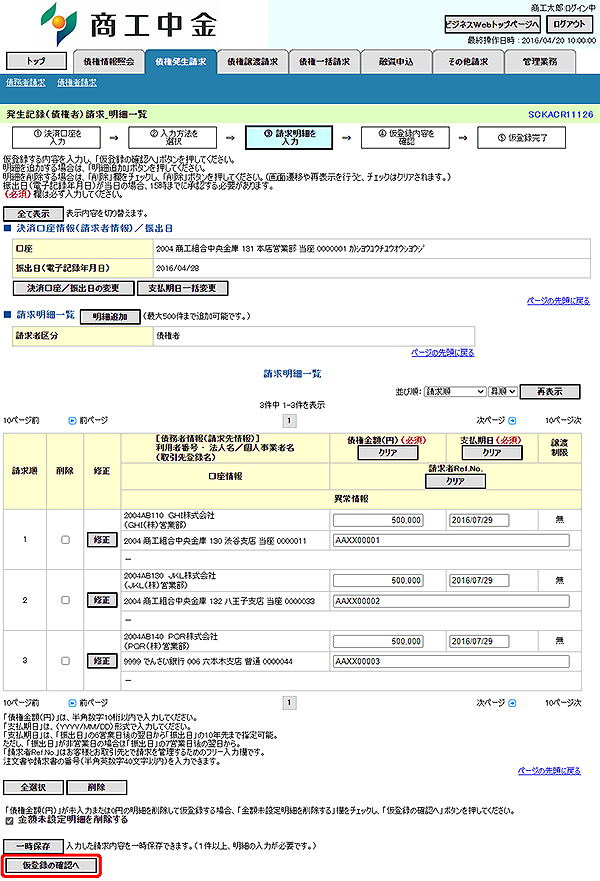Switch to 管理業務 tab
600x881 pixels.
[540, 62]
